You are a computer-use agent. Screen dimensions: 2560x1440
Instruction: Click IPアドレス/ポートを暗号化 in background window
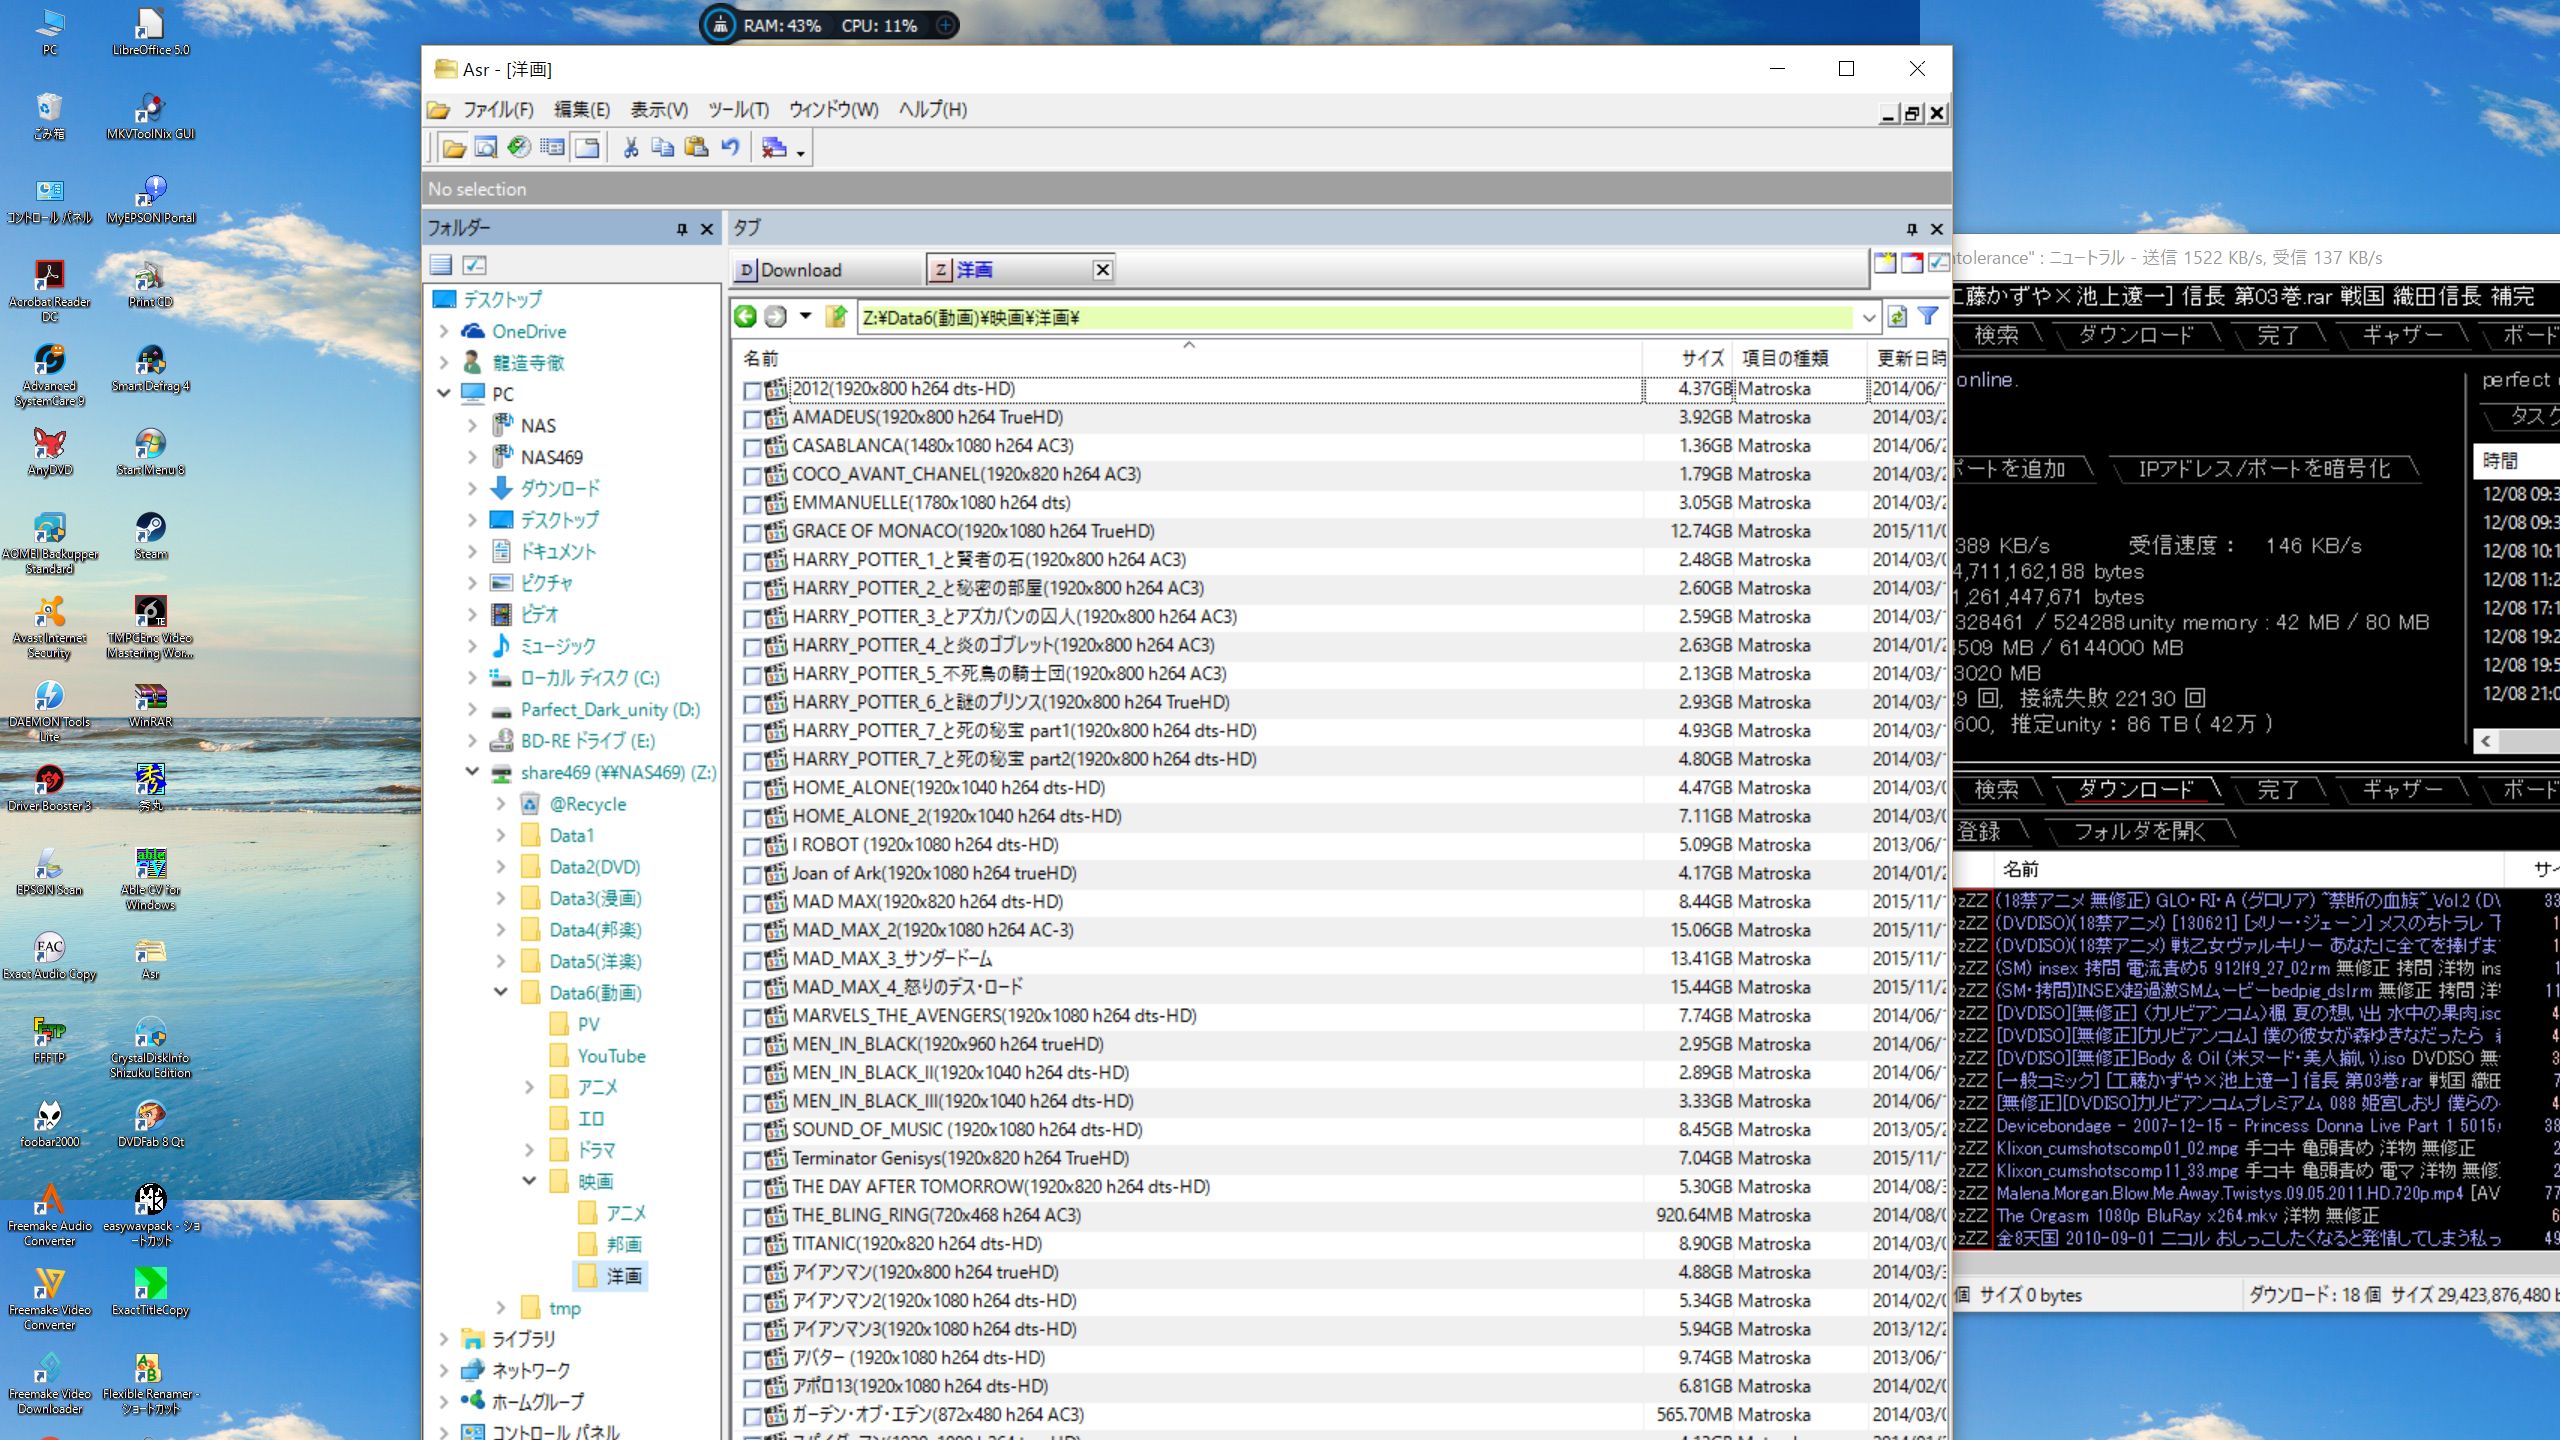(2264, 469)
